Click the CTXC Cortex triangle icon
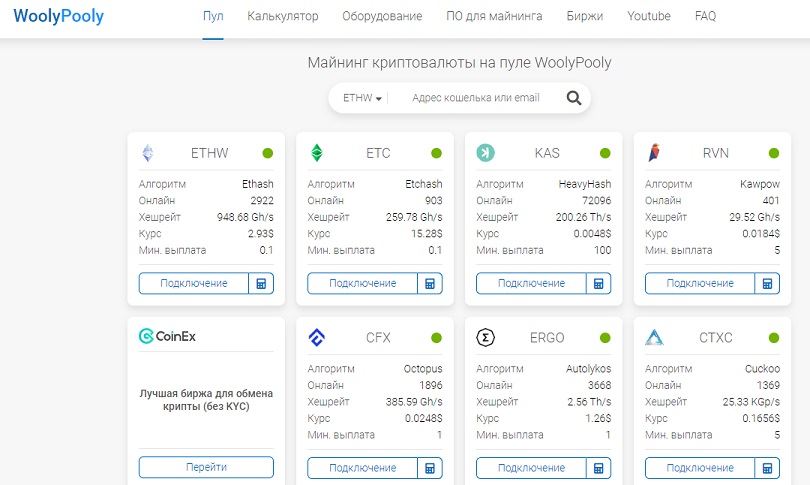Image resolution: width=810 pixels, height=485 pixels. pos(654,338)
